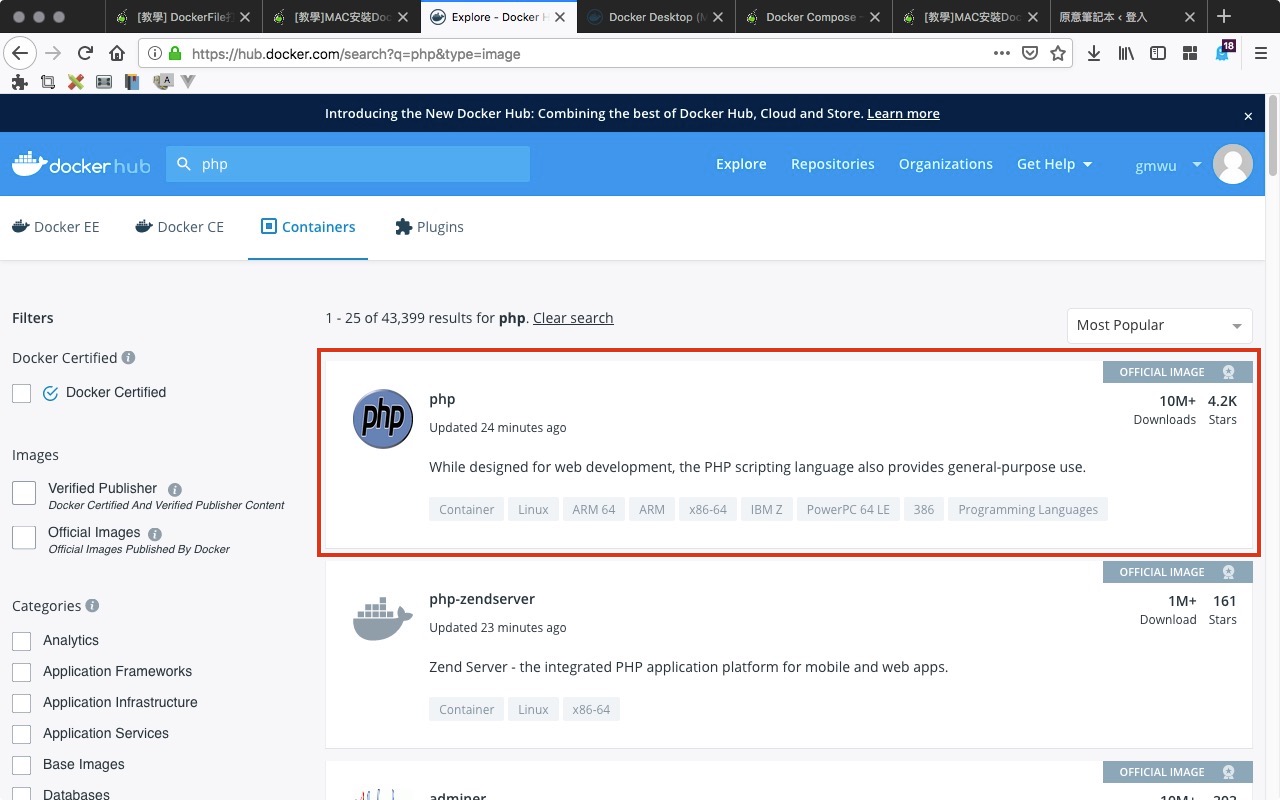Click the Clear search link
This screenshot has width=1280, height=800.
573,318
